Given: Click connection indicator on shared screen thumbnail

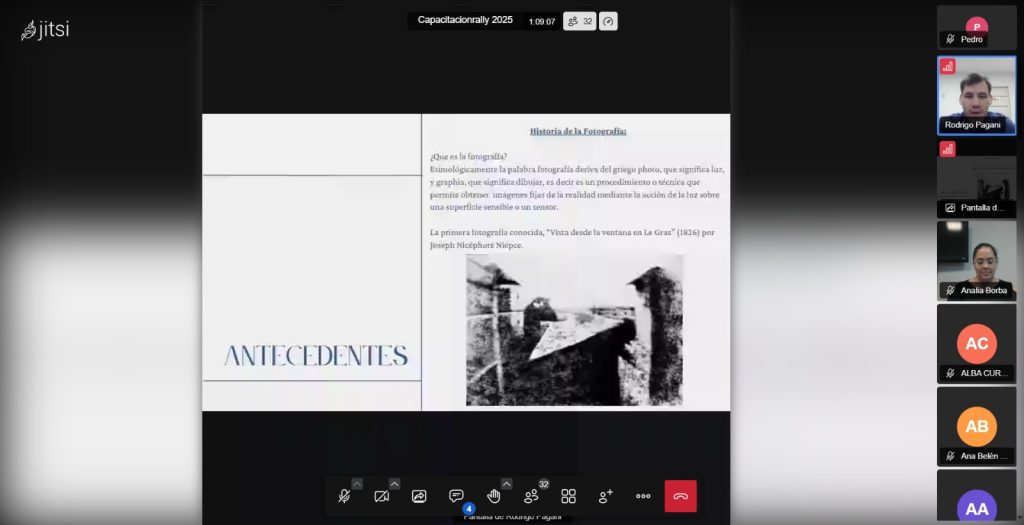Looking at the screenshot, I should click(x=948, y=149).
